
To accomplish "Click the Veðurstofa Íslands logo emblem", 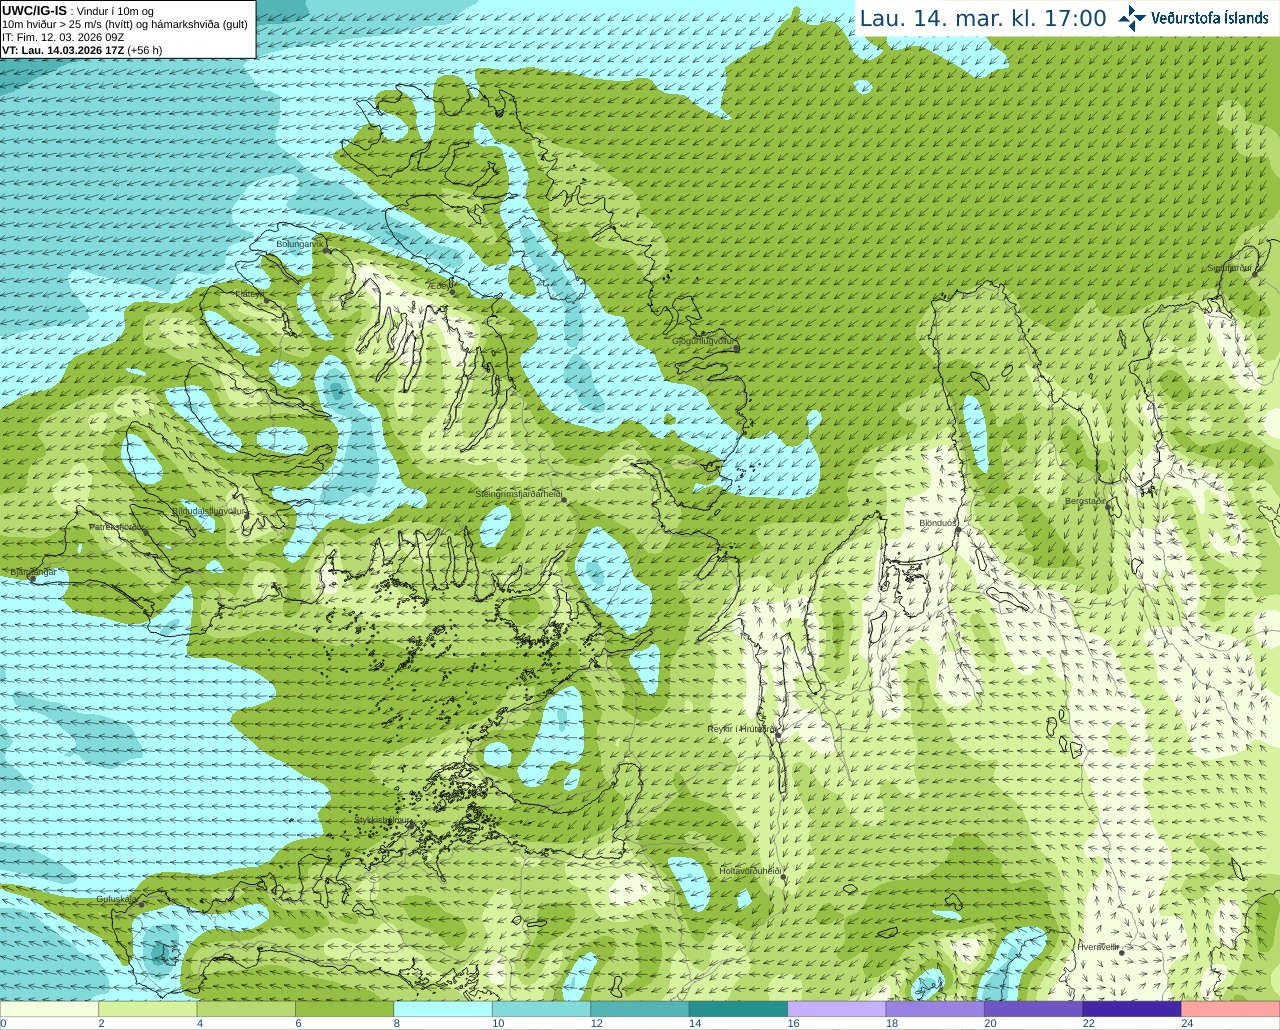I will pos(1132,18).
